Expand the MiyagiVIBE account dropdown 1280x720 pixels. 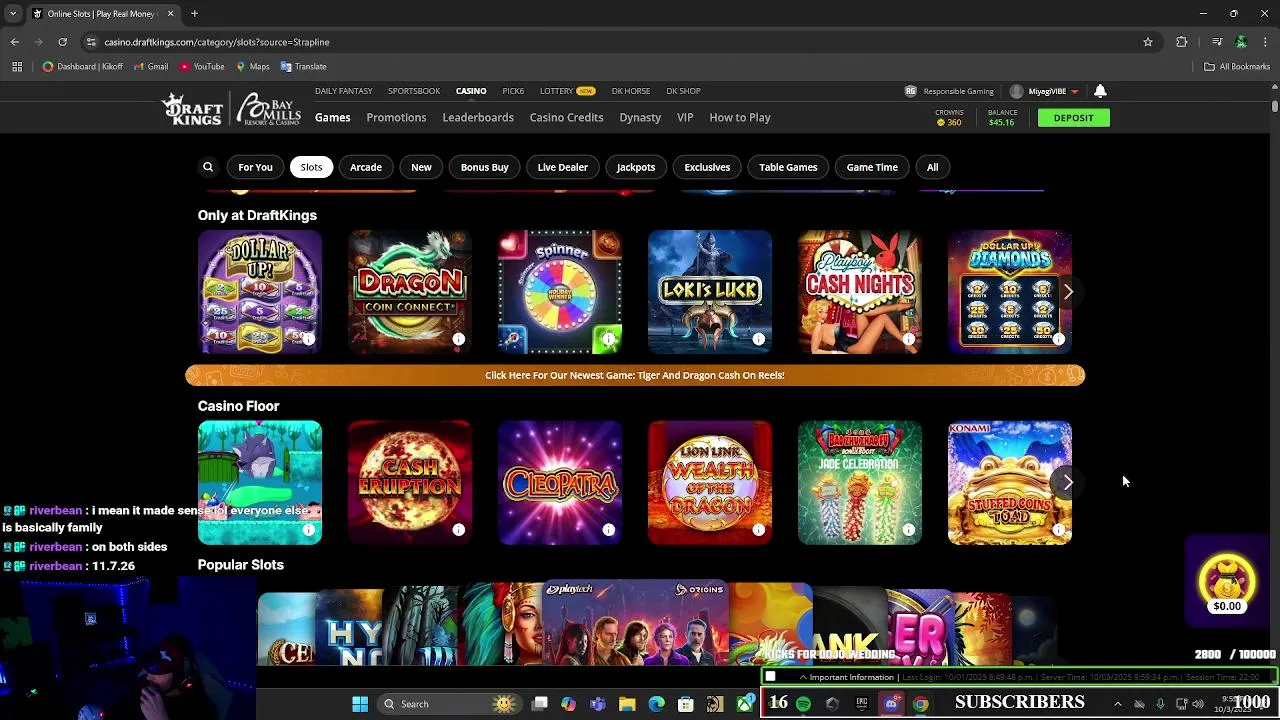pos(1074,92)
